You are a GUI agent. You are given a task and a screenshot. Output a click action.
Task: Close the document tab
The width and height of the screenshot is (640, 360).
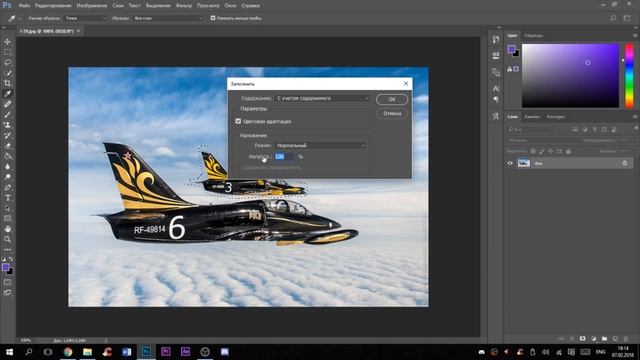78,31
